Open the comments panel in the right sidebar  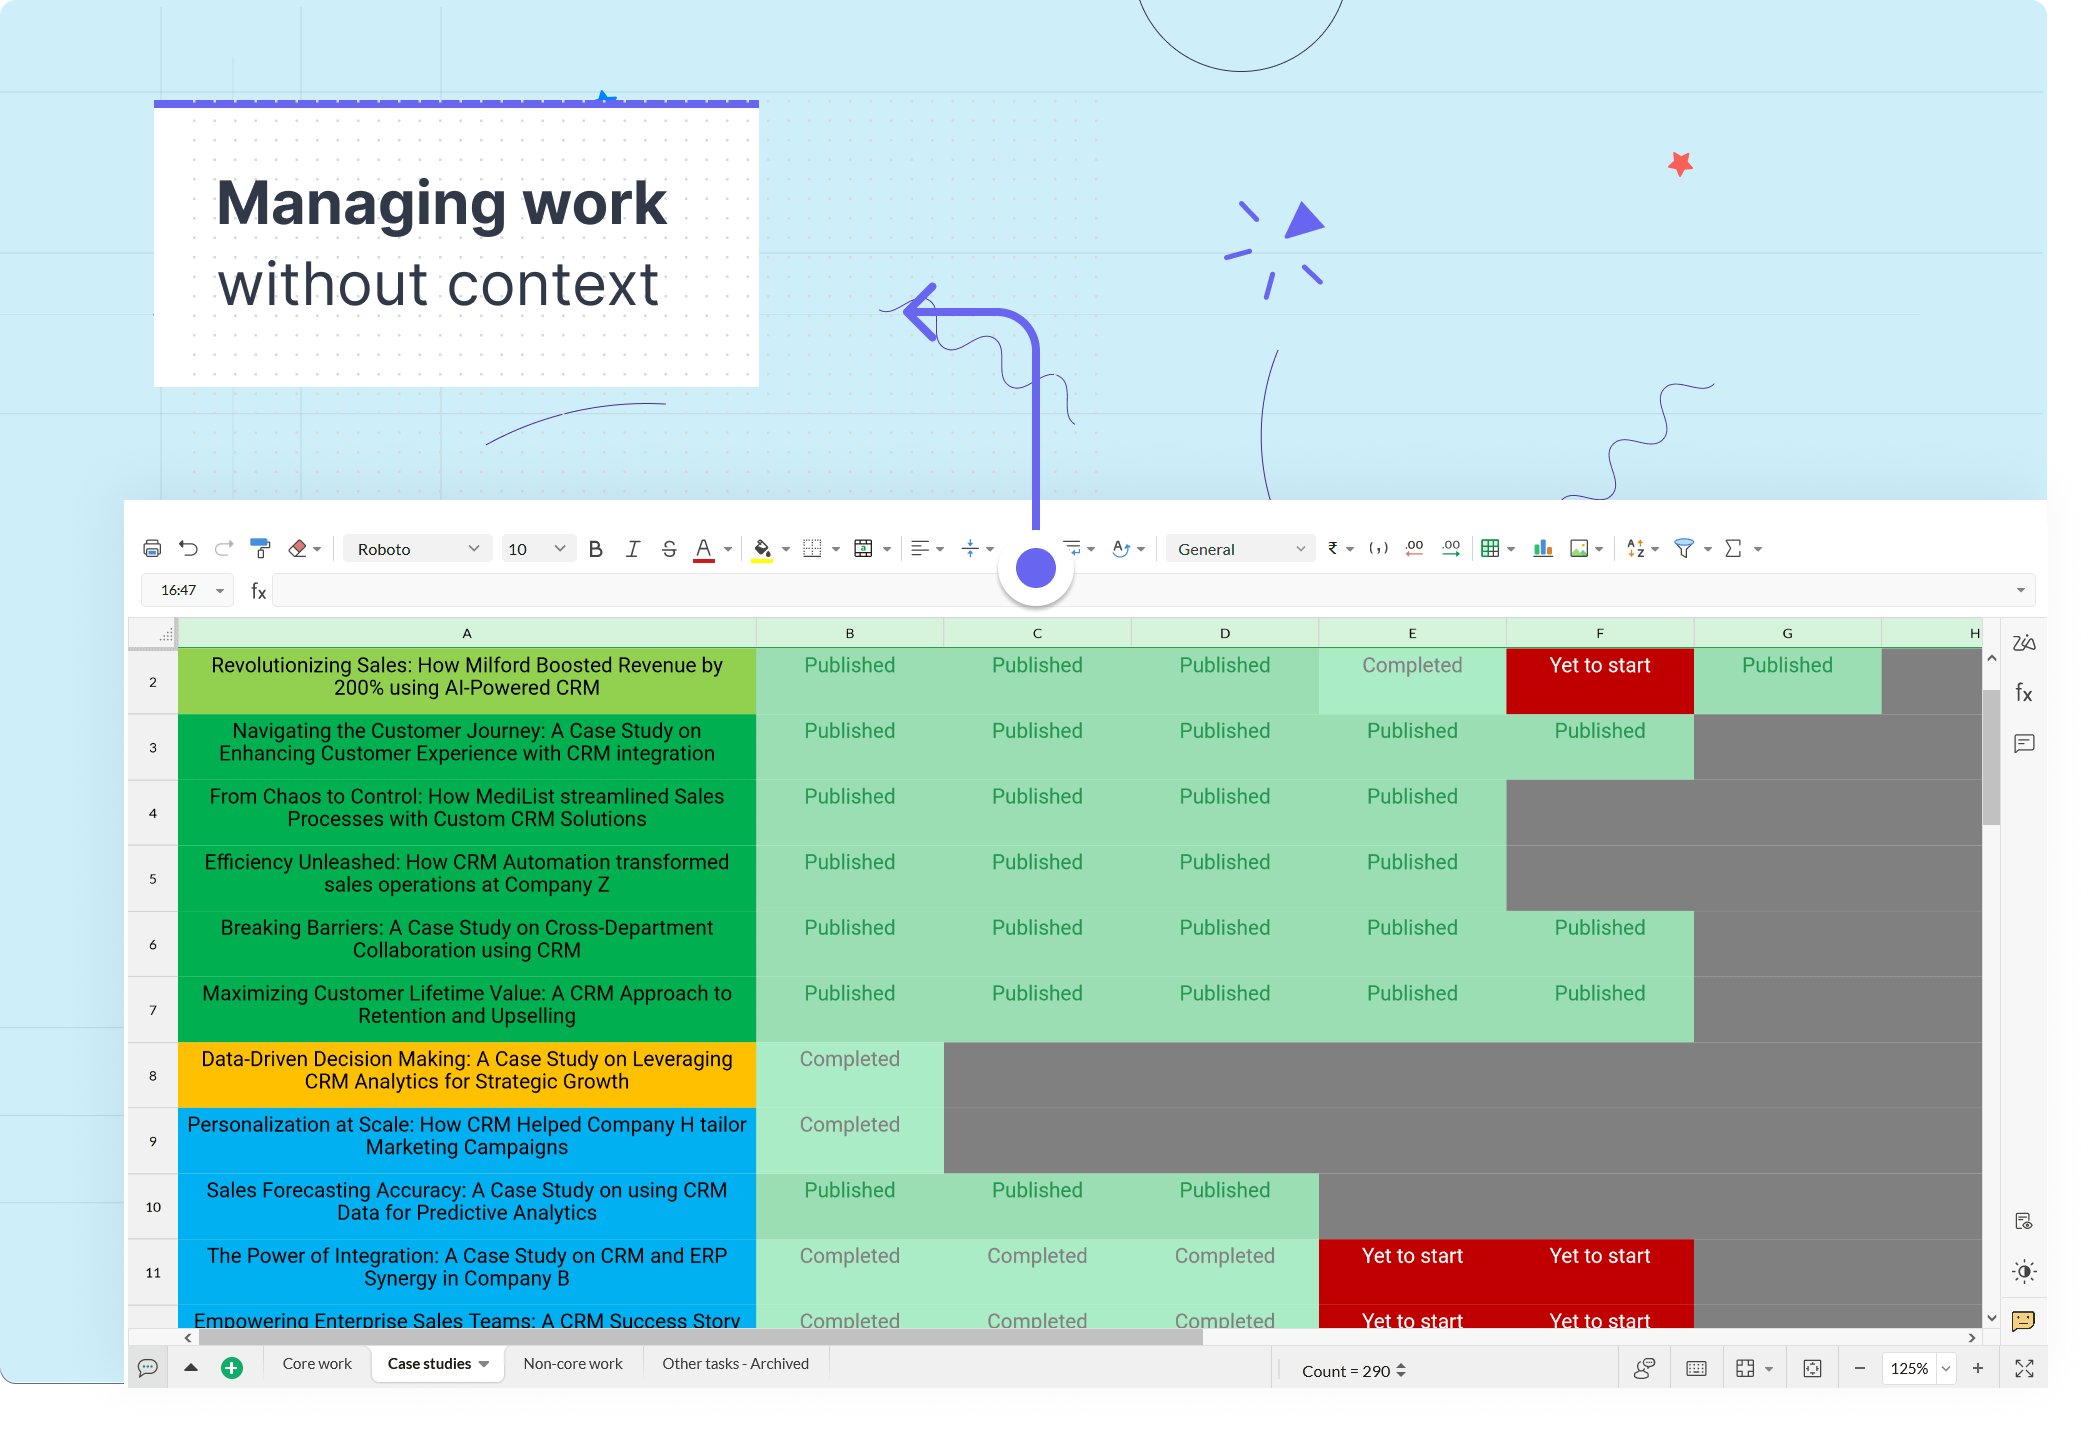2024,743
